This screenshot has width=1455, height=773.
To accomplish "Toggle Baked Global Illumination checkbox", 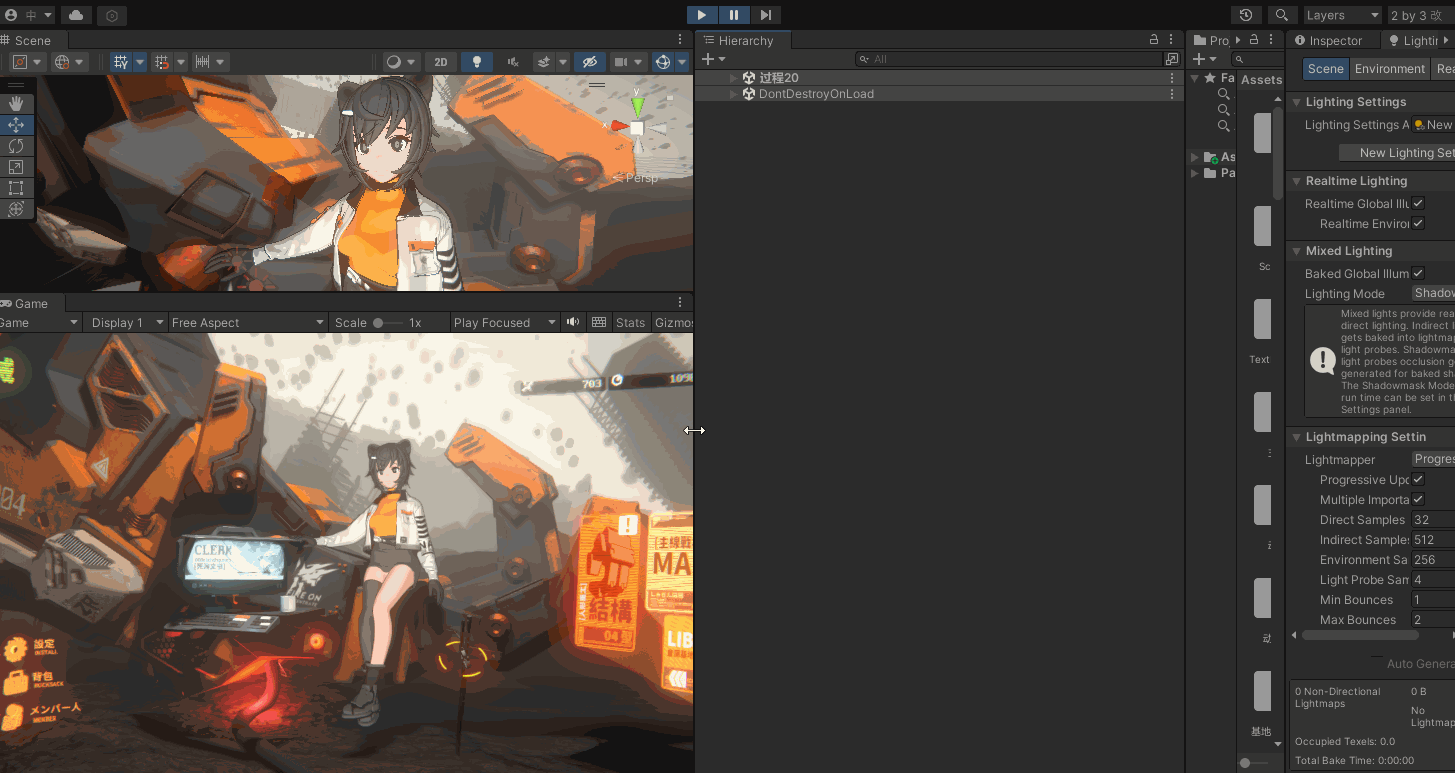I will click(x=1418, y=273).
